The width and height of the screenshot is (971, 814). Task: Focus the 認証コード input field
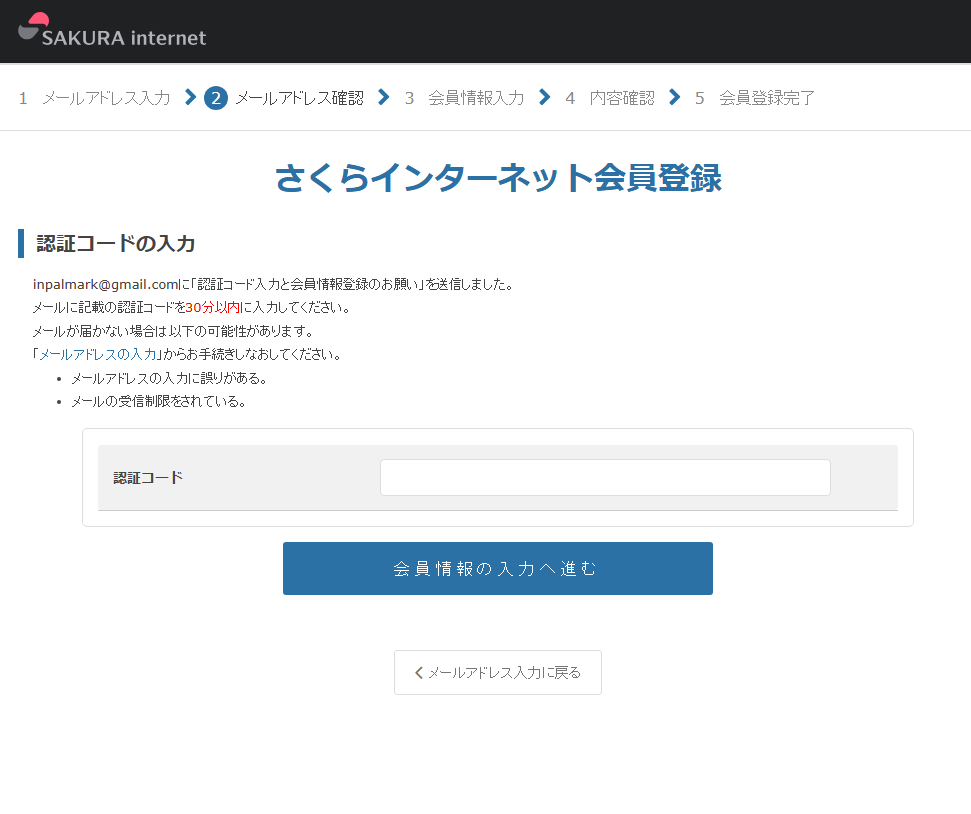(x=605, y=478)
